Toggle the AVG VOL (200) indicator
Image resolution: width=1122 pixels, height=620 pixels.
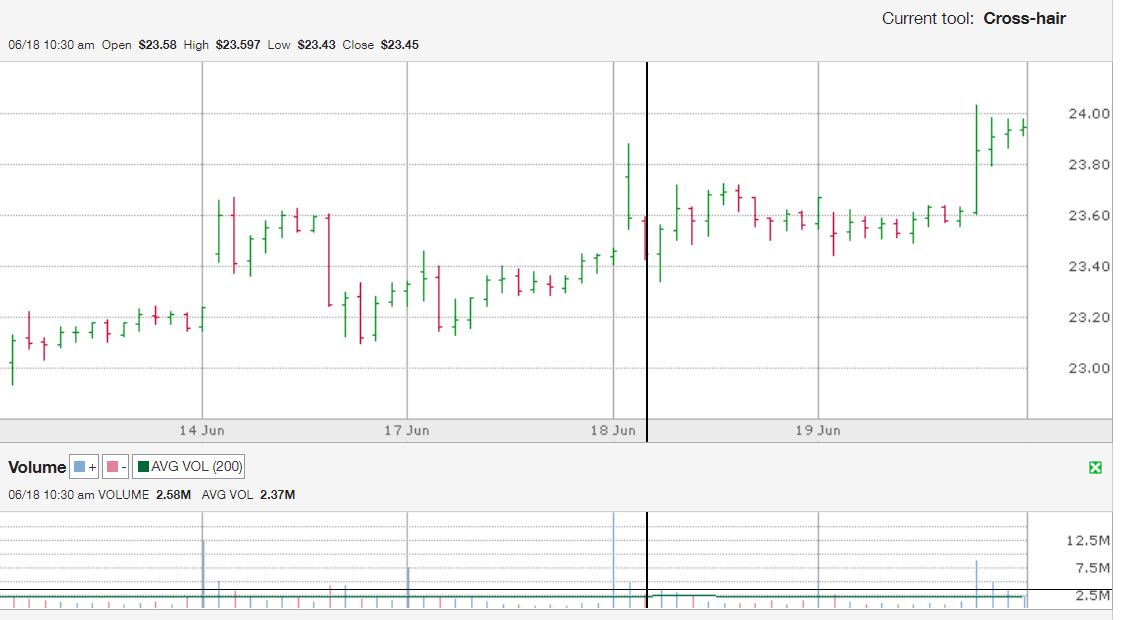(189, 467)
